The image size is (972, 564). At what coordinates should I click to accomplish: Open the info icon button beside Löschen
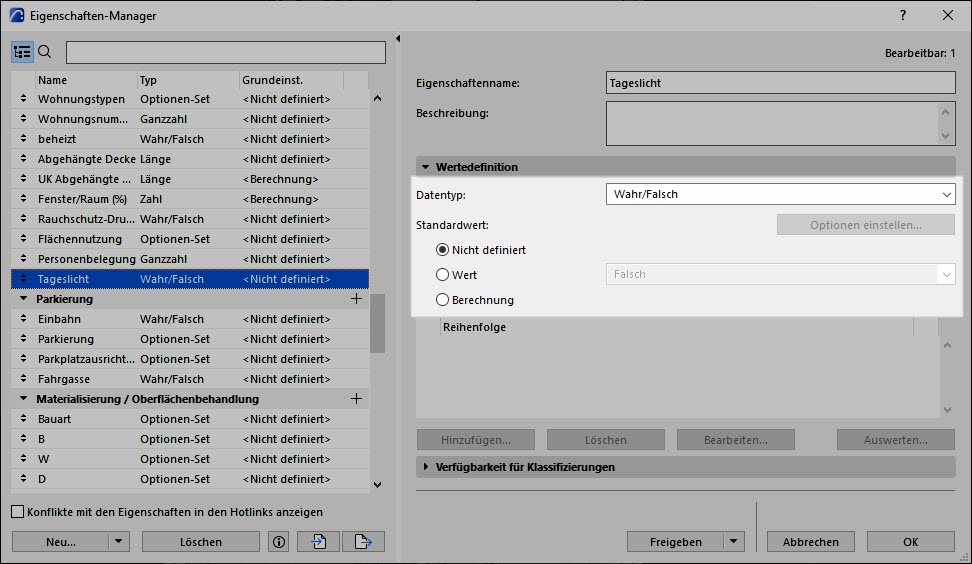(x=279, y=542)
